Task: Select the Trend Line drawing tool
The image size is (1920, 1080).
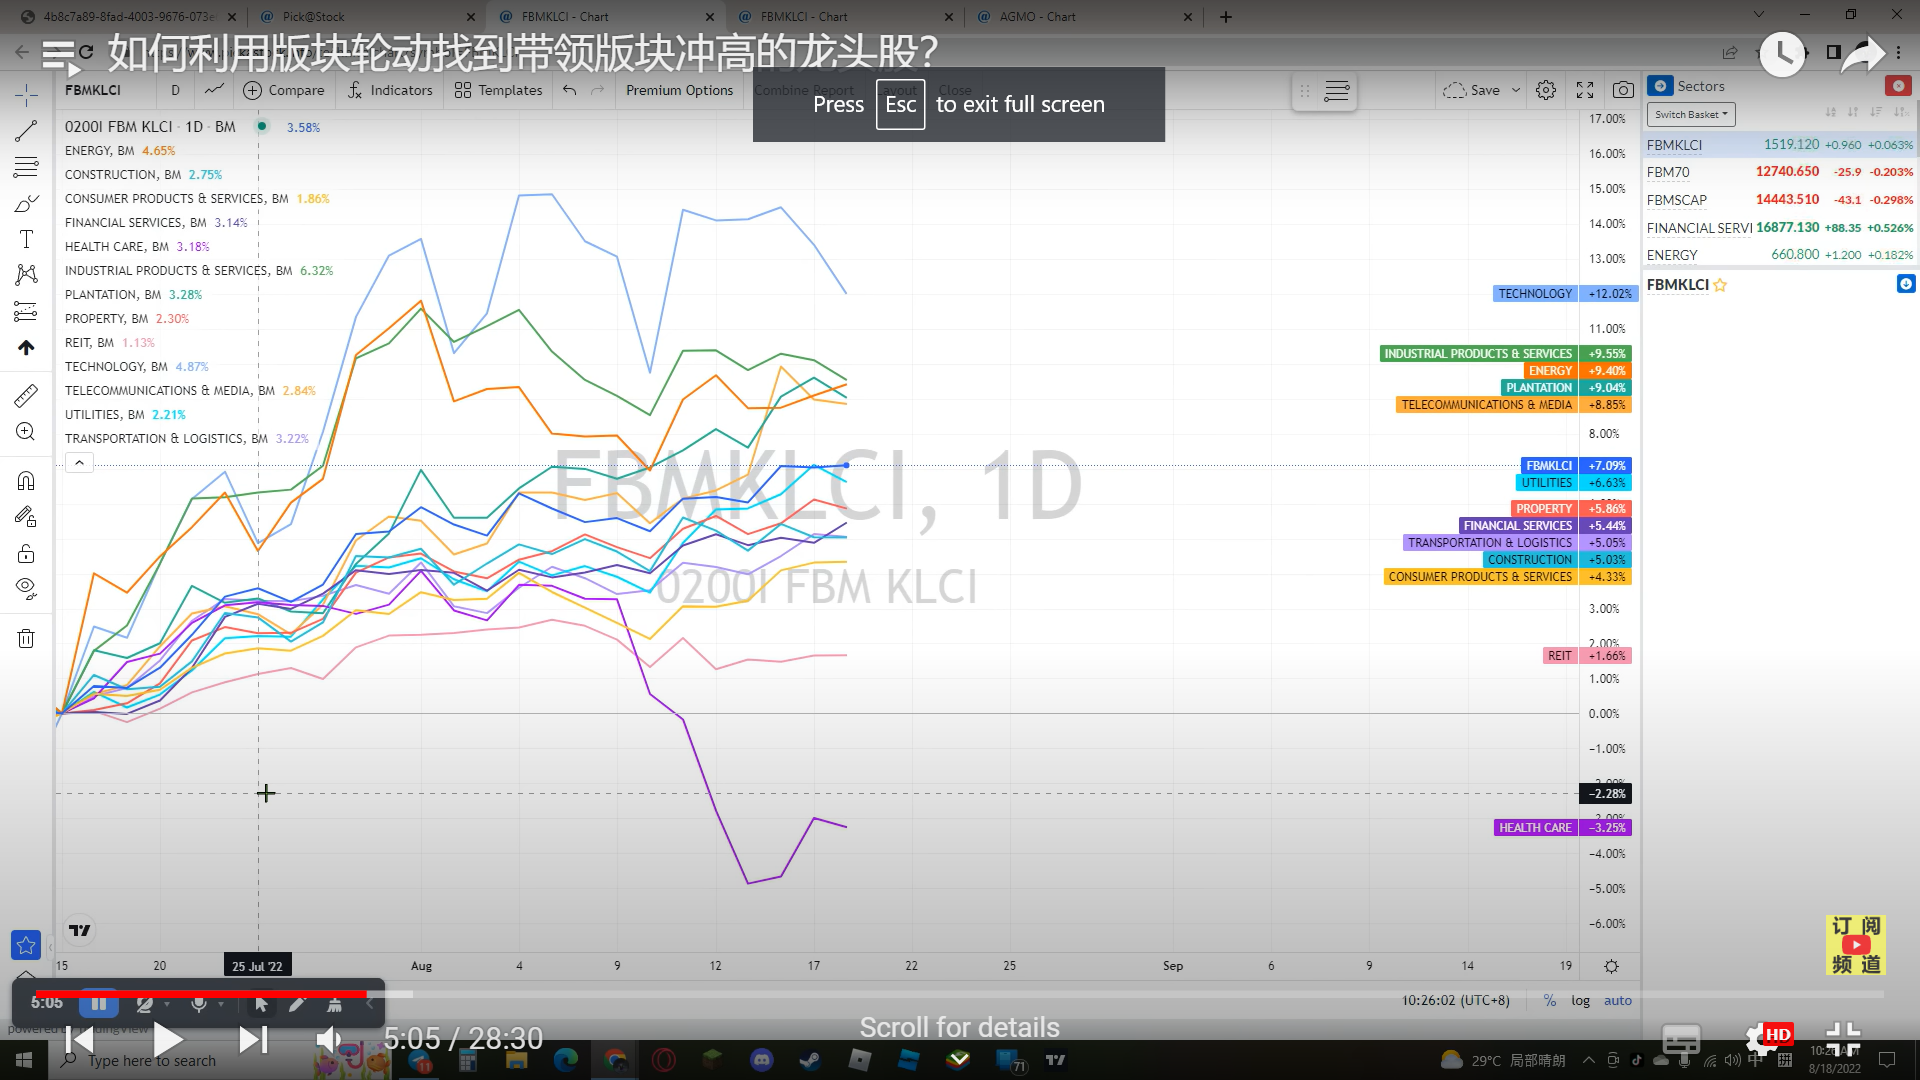Action: click(25, 130)
